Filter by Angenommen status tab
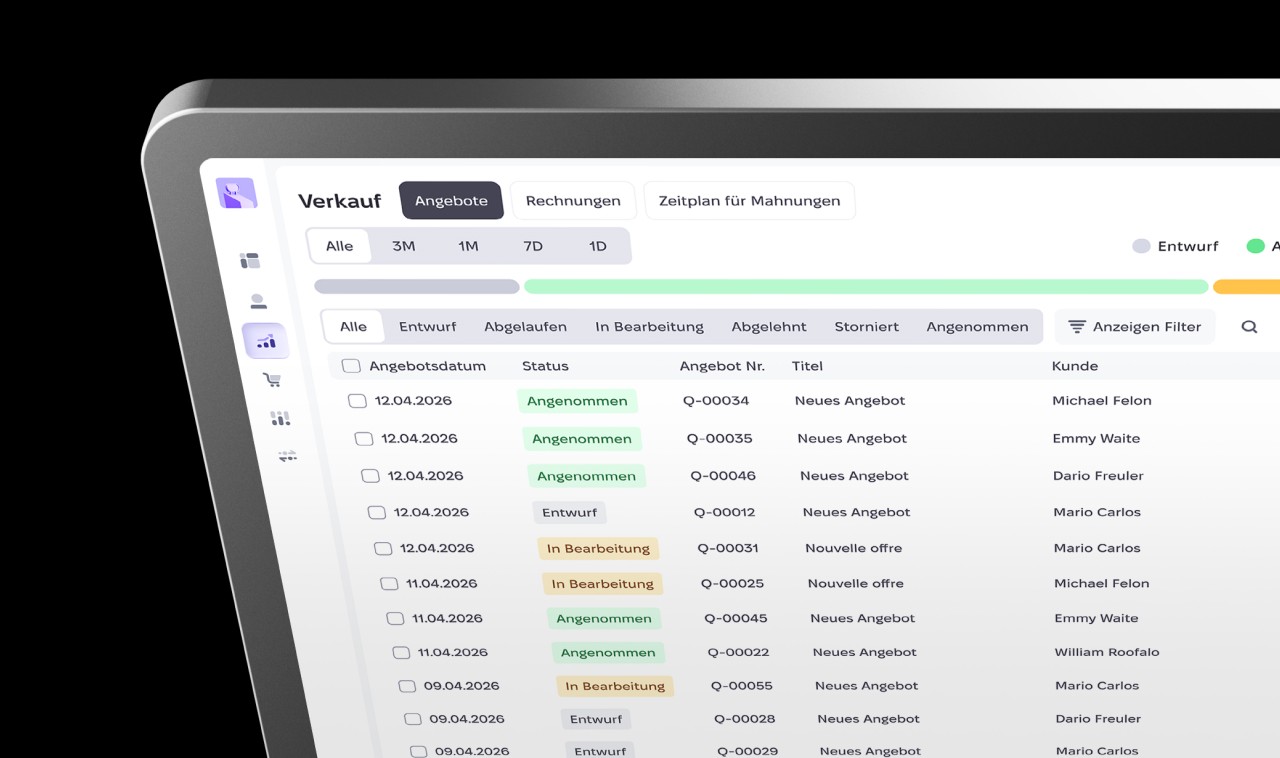Viewport: 1280px width, 758px height. tap(977, 327)
